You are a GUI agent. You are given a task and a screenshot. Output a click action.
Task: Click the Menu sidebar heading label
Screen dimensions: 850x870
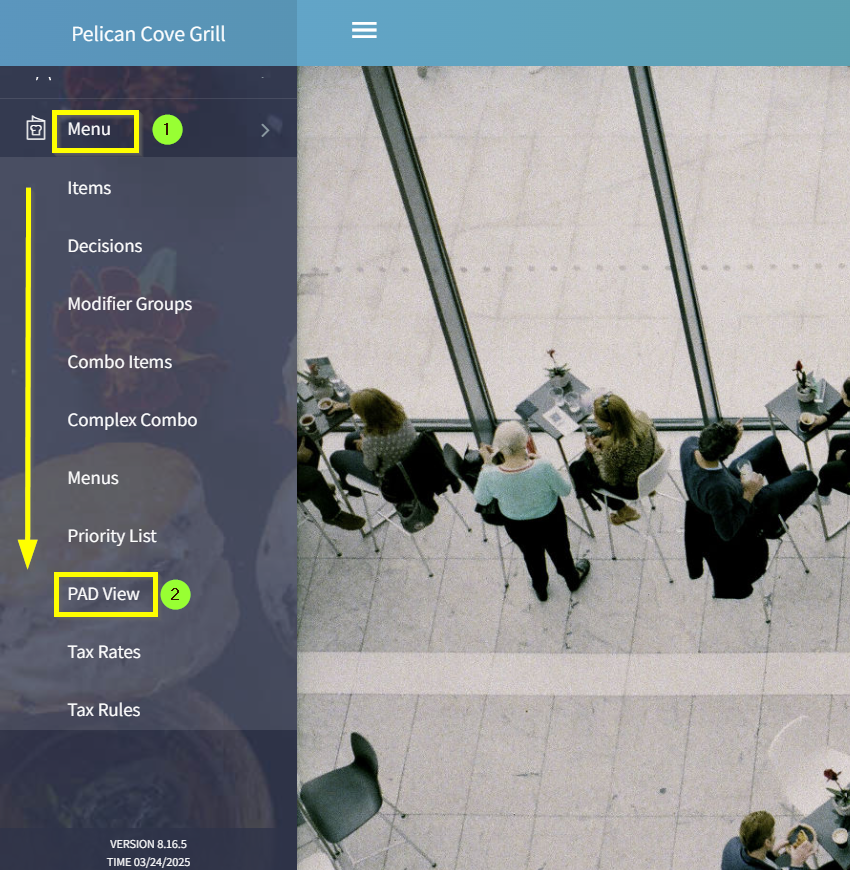click(89, 129)
